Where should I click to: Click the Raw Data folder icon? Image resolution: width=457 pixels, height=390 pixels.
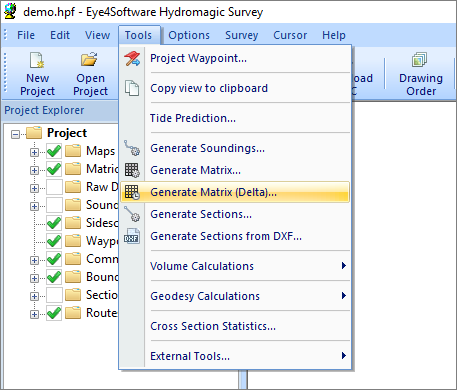click(73, 187)
